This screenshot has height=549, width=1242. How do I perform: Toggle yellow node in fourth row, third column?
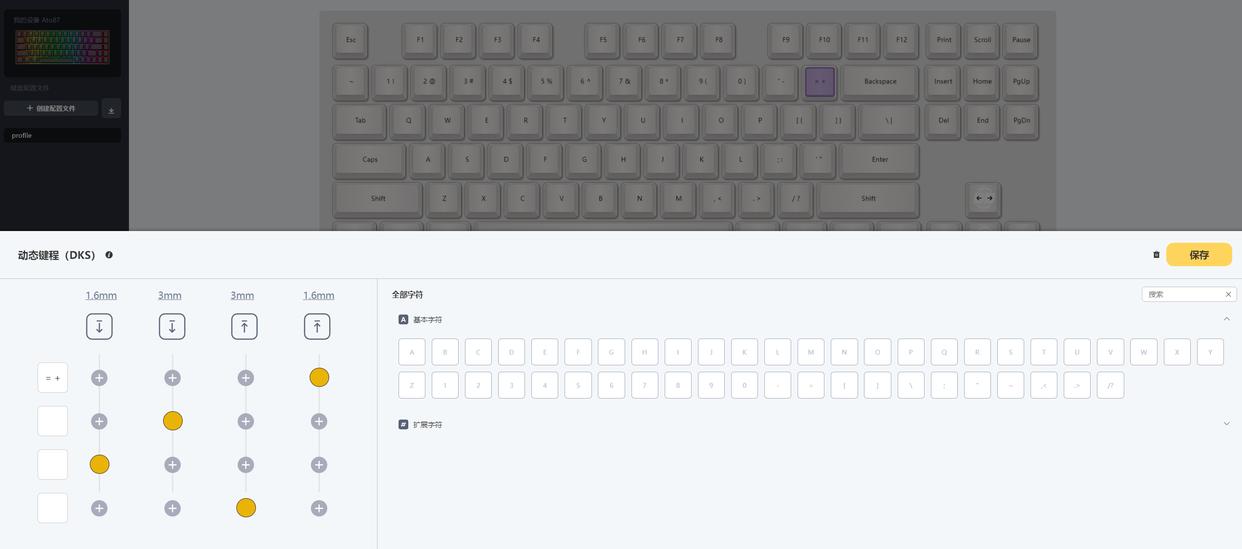click(x=246, y=508)
